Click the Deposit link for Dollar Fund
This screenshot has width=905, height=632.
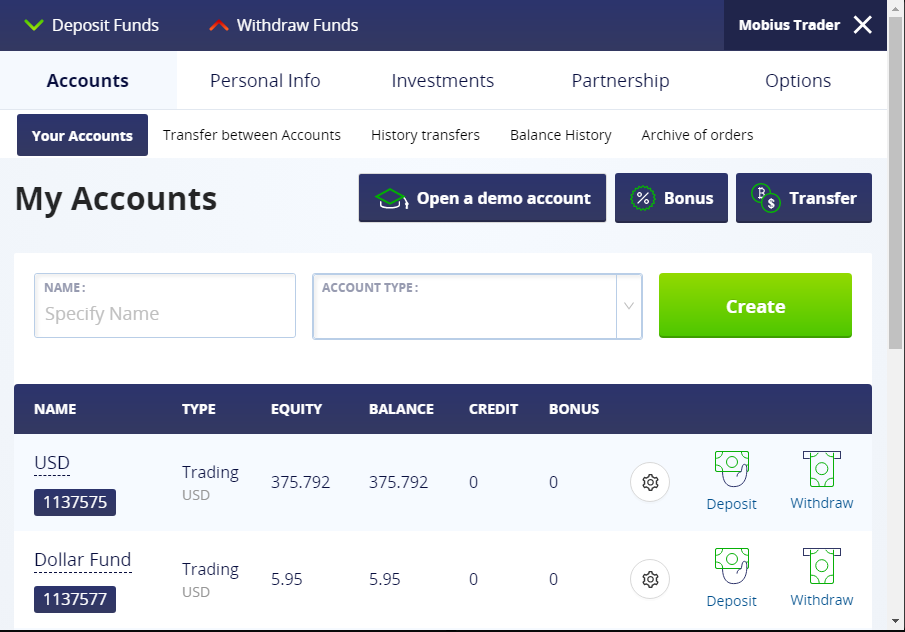(x=732, y=600)
